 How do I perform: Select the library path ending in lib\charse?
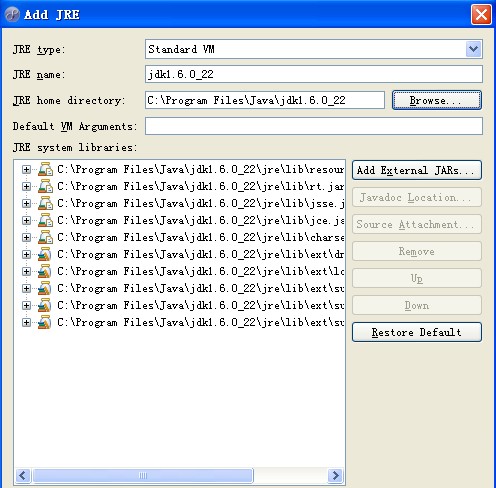tap(200, 237)
